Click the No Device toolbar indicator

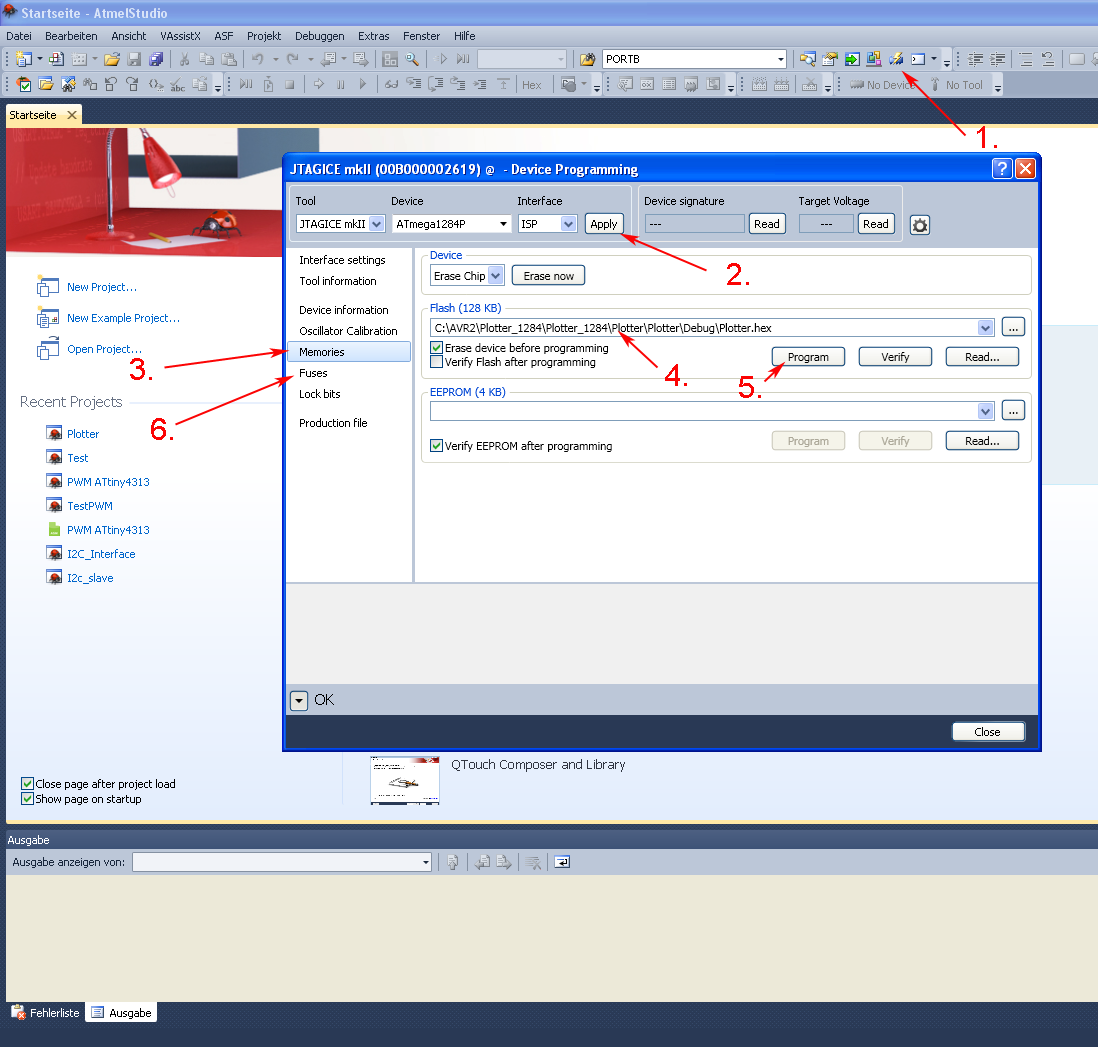point(882,85)
